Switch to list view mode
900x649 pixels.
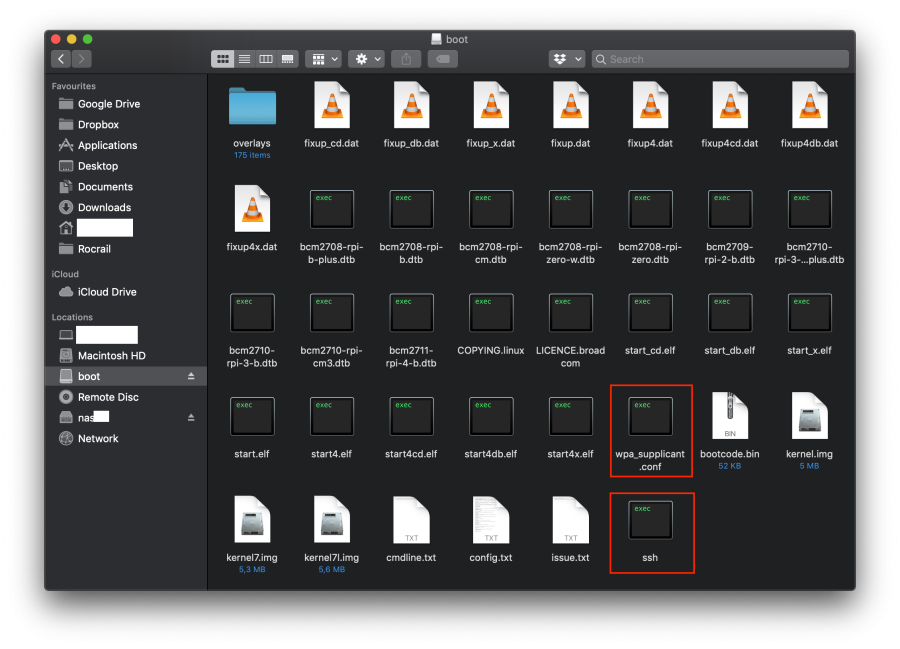[x=244, y=59]
